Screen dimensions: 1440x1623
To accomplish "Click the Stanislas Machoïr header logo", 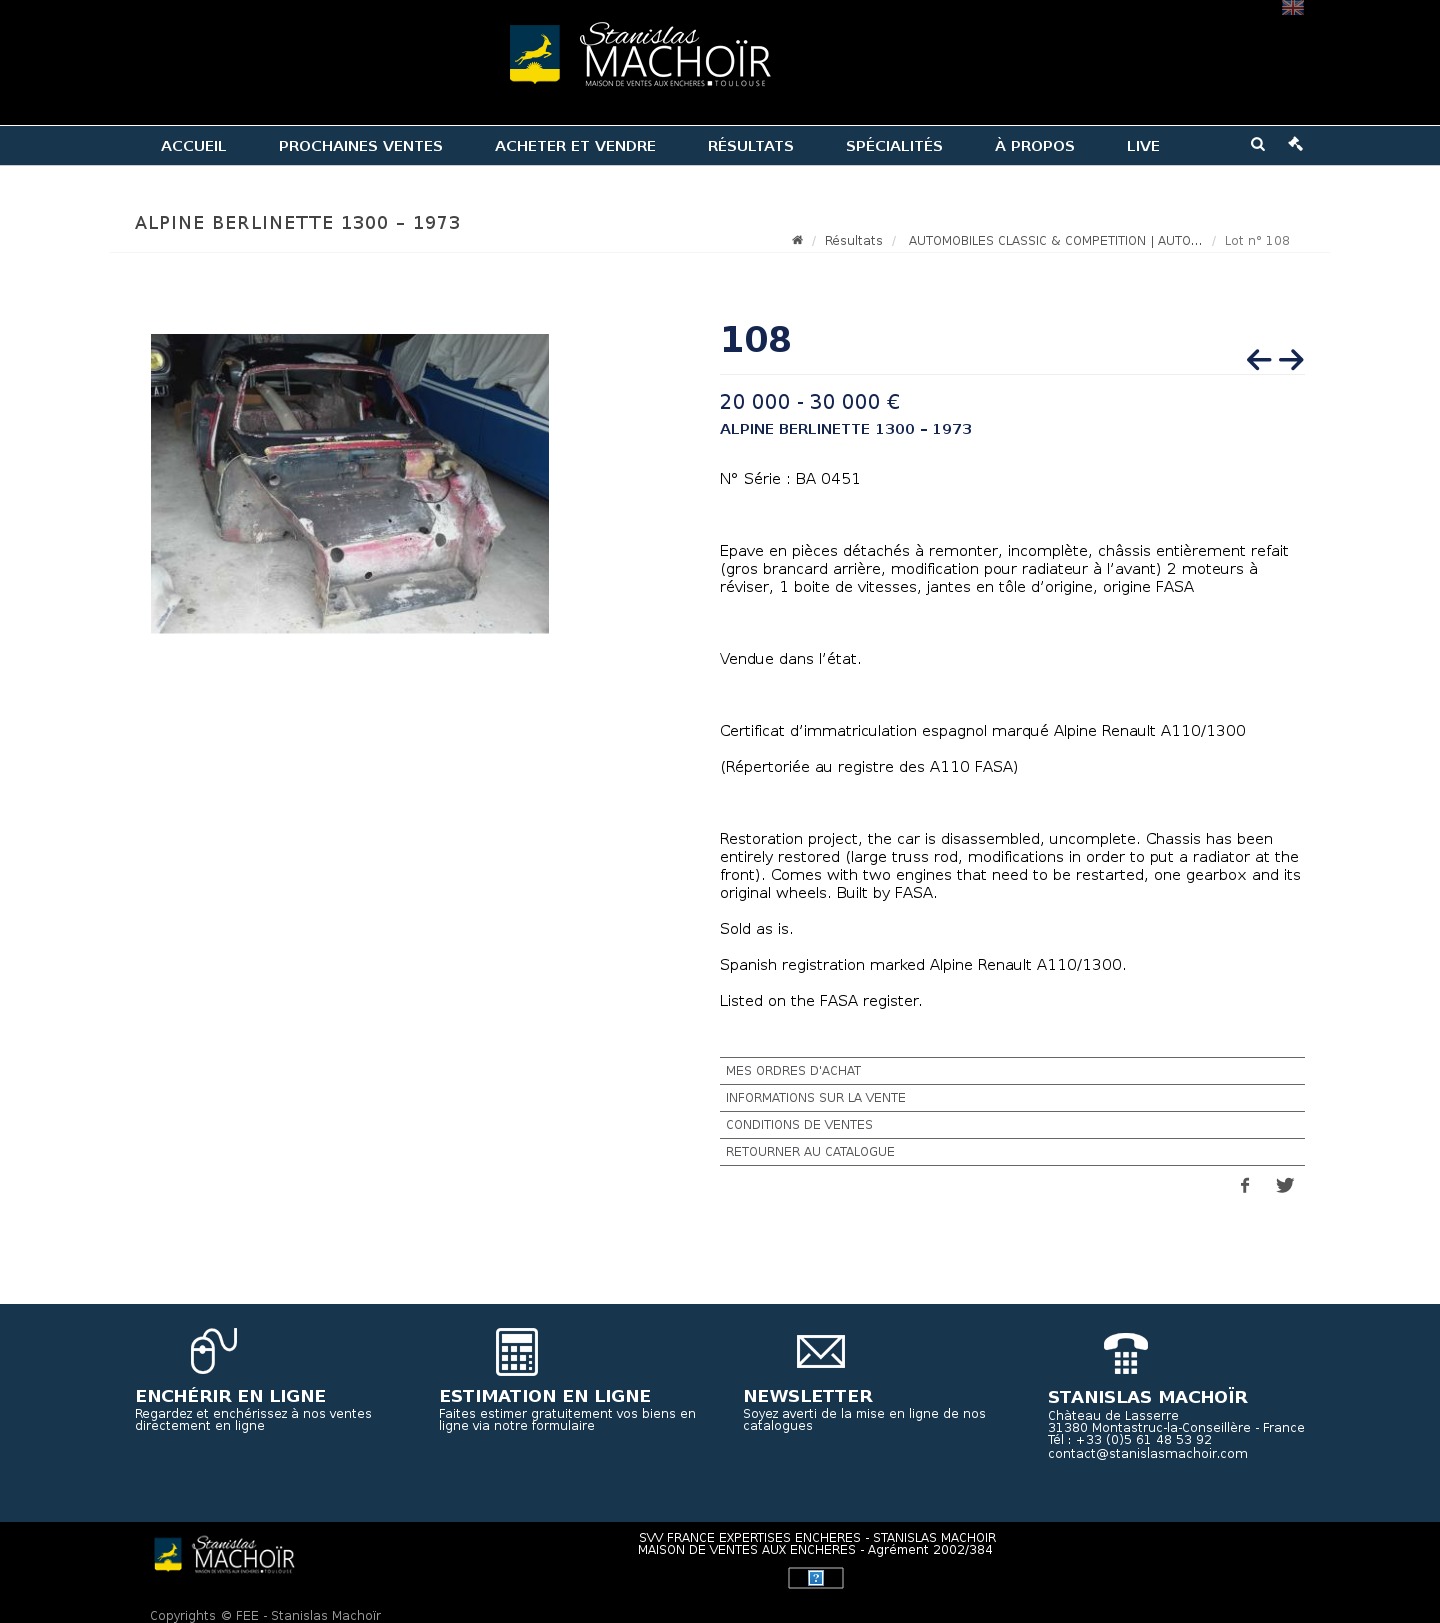I will coord(640,54).
